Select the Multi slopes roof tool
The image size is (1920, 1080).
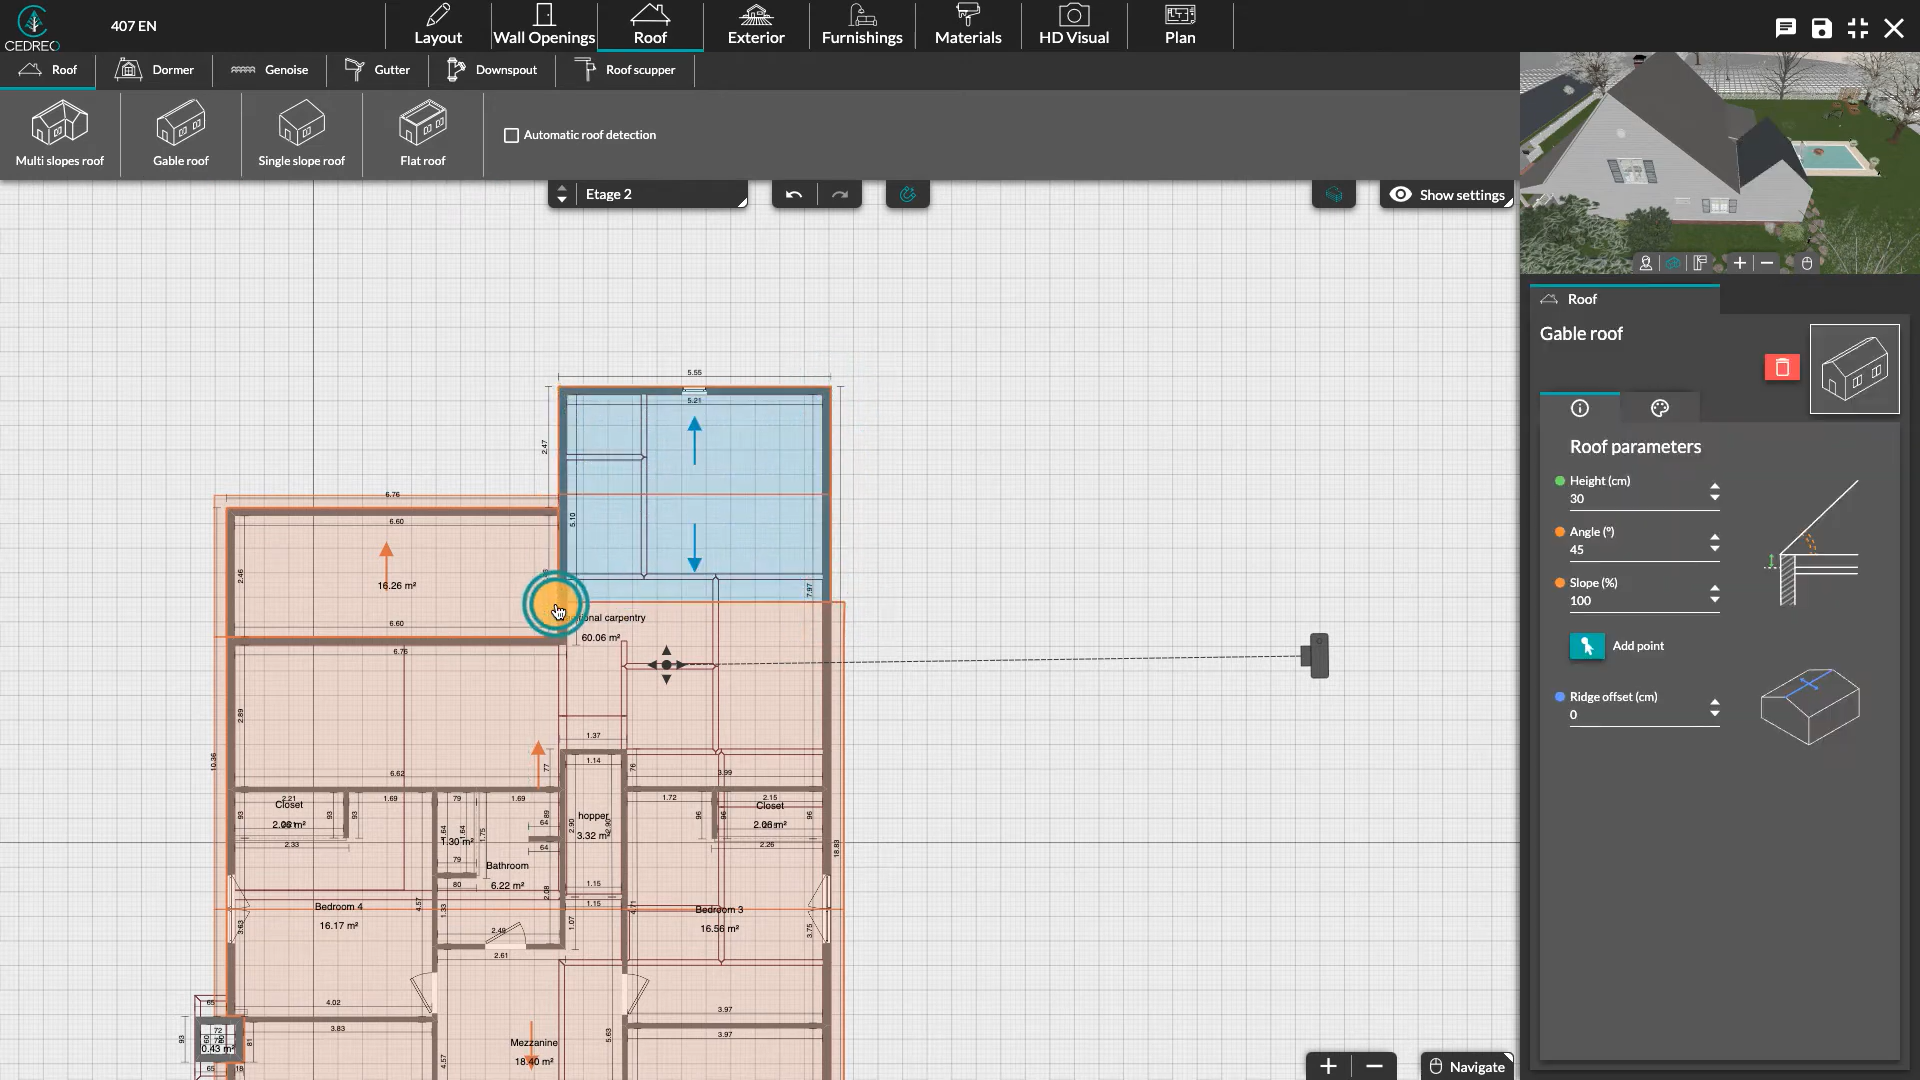point(60,134)
